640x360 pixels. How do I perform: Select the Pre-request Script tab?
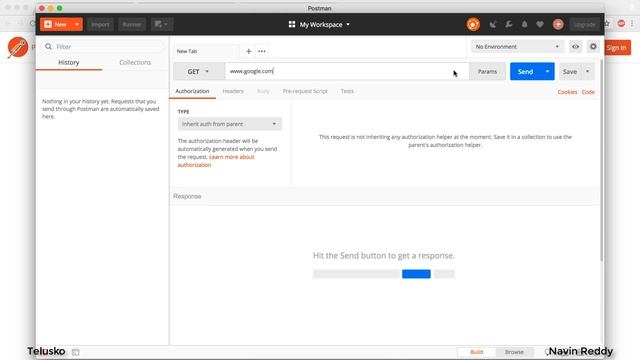pos(305,91)
